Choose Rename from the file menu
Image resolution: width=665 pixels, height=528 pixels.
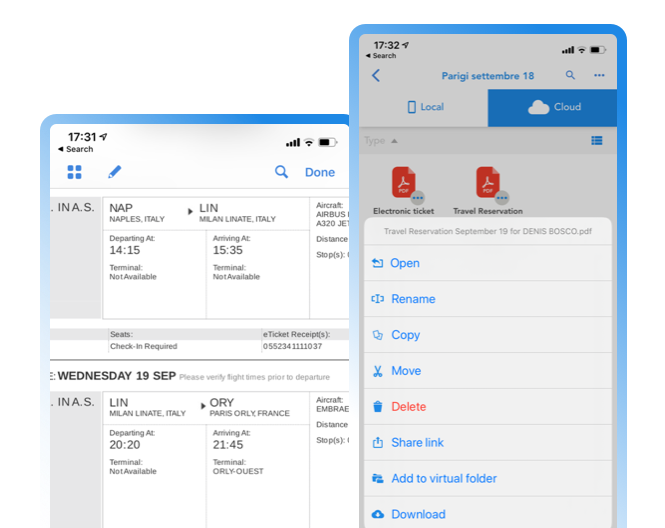point(412,299)
